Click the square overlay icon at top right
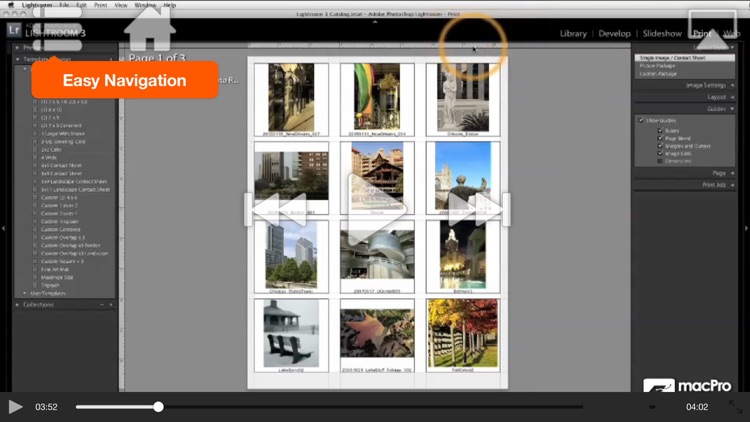The width and height of the screenshot is (750, 422). coord(712,30)
